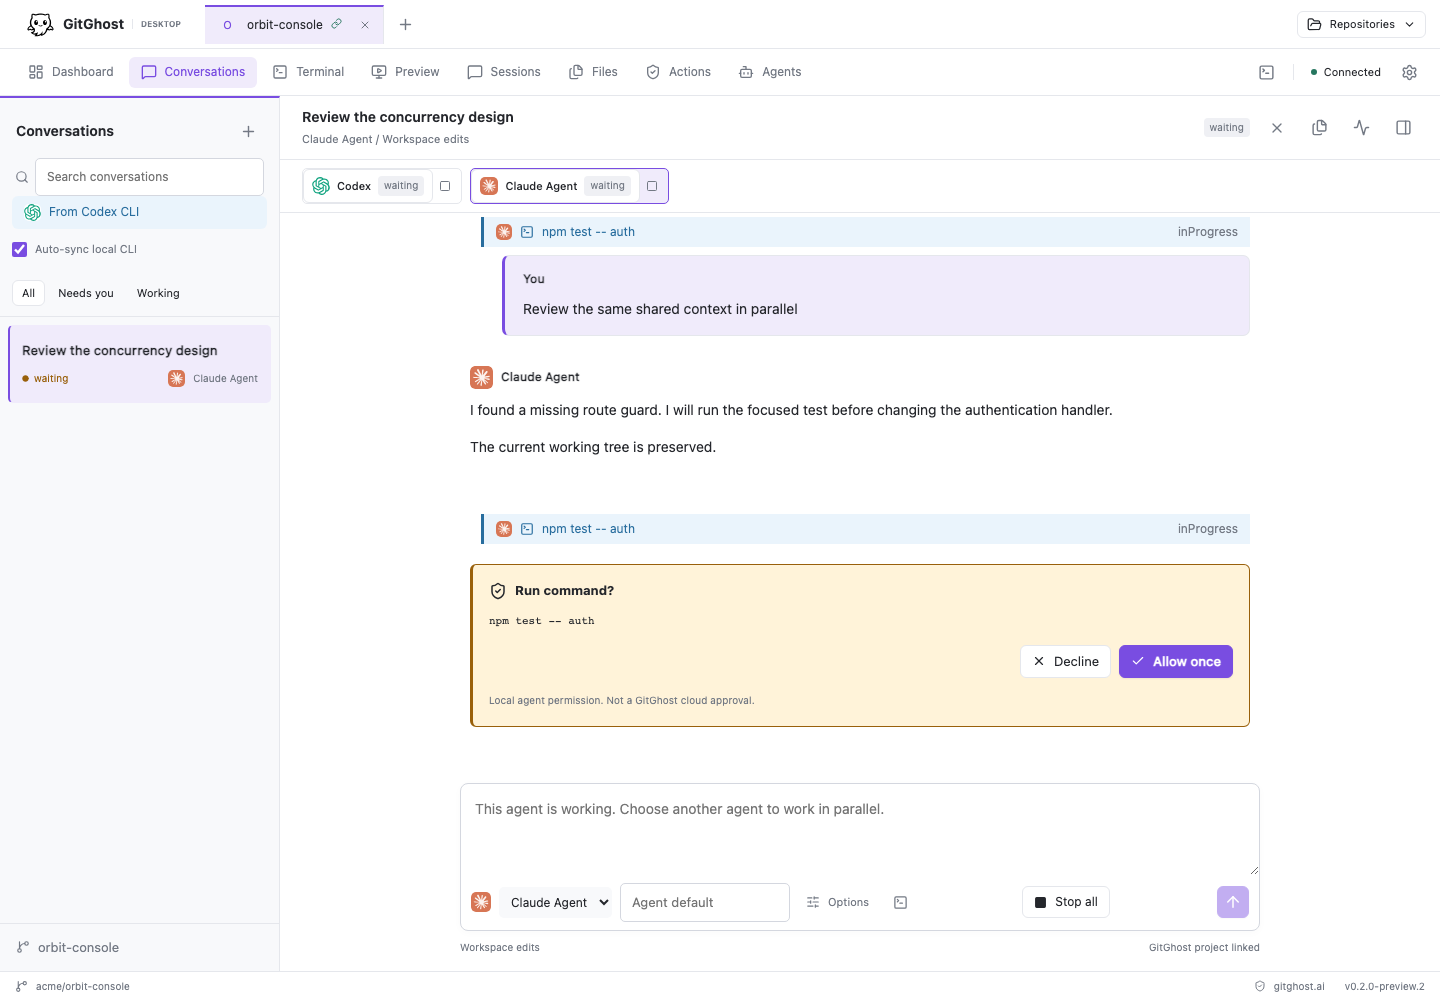Add a new repository tab
The height and width of the screenshot is (1000, 1440).
(x=406, y=24)
